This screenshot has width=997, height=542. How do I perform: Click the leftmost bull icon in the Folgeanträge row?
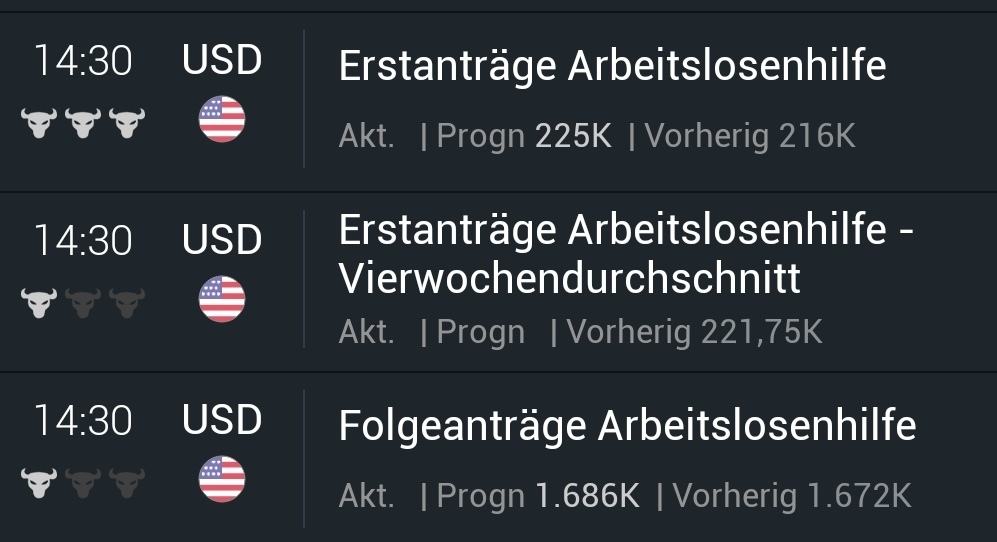point(39,483)
